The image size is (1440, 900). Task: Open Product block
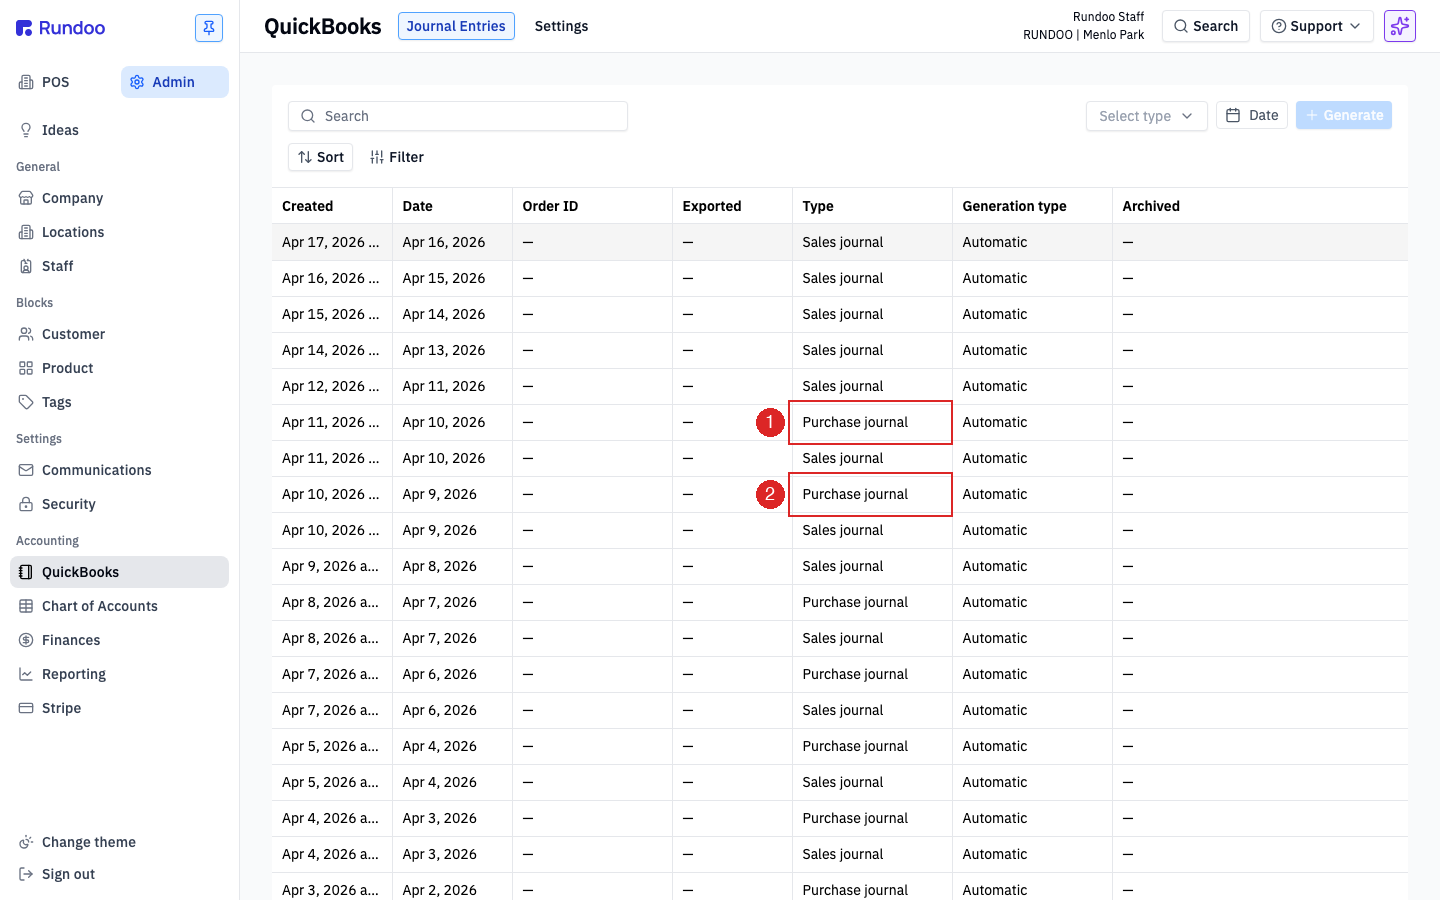coord(120,368)
